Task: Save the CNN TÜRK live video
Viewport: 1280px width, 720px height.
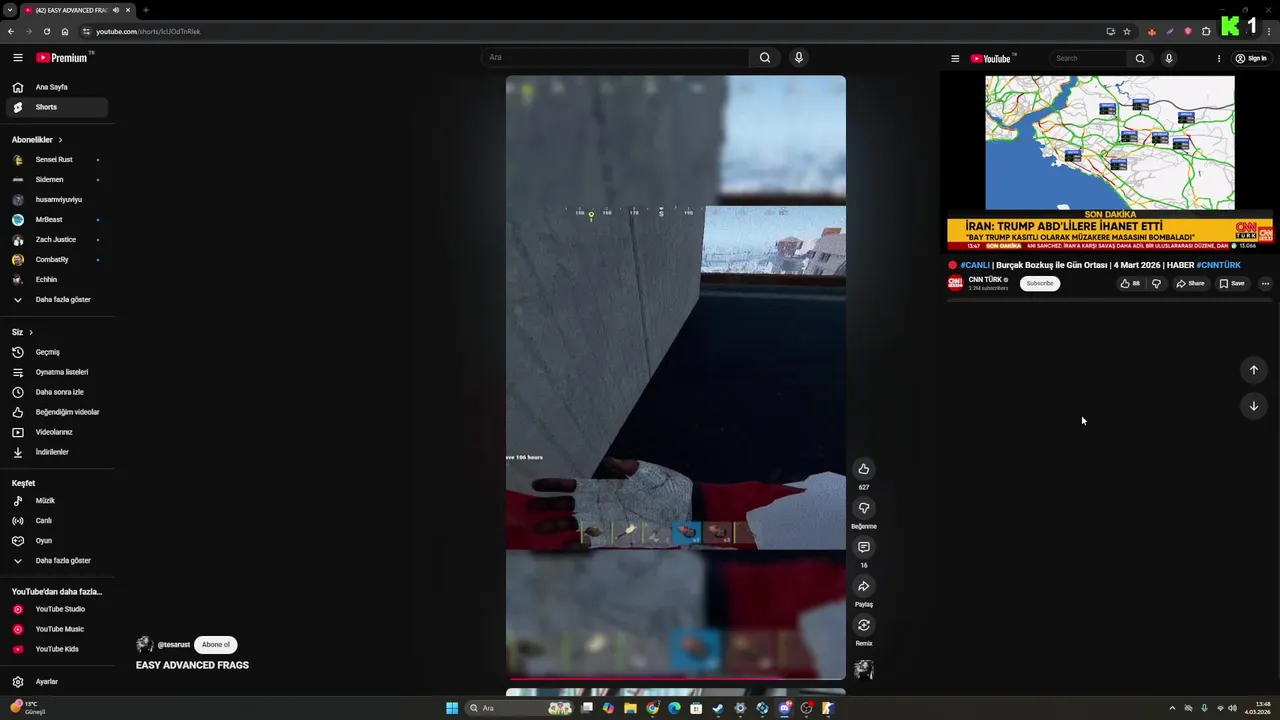Action: pos(1232,283)
